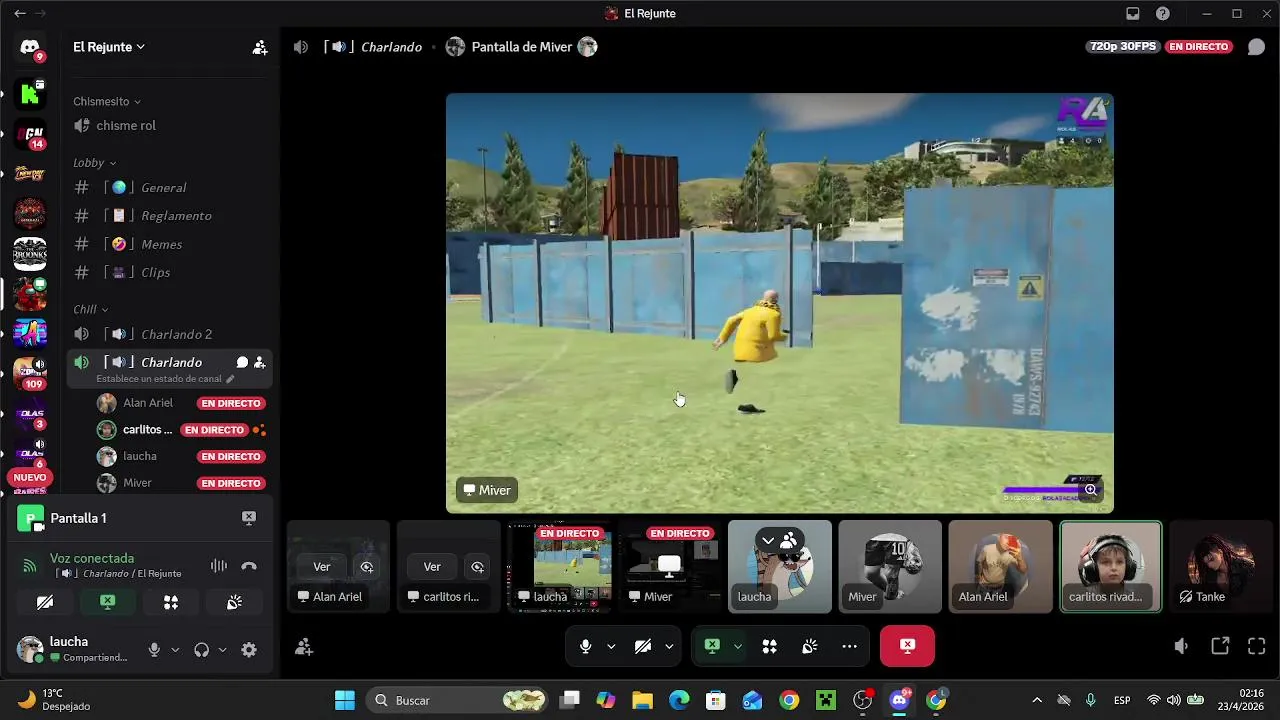
Task: Open screen share dropdown arrow in call bar
Action: (x=738, y=647)
